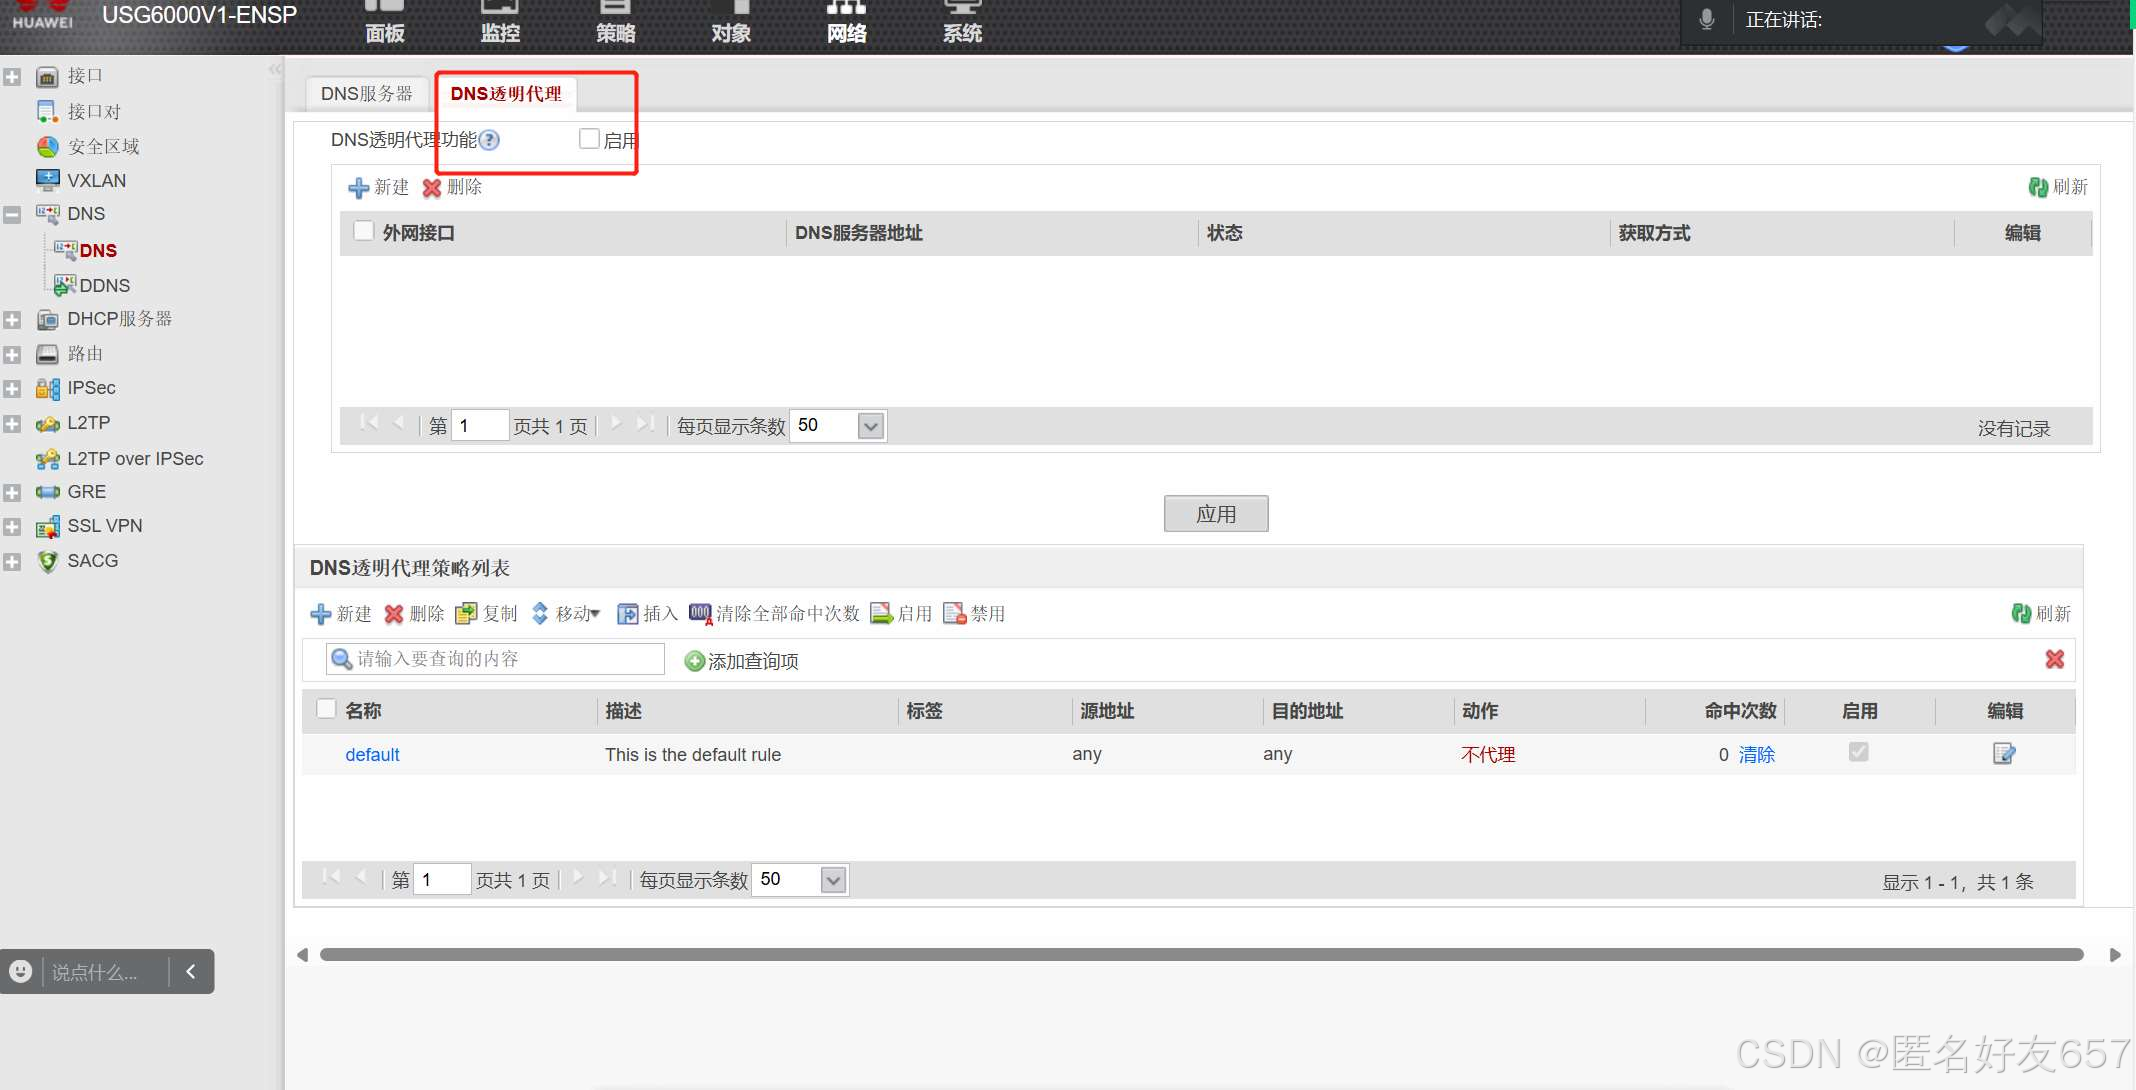Click the edit icon for default rule
This screenshot has width=2136, height=1090.
pyautogui.click(x=2003, y=754)
